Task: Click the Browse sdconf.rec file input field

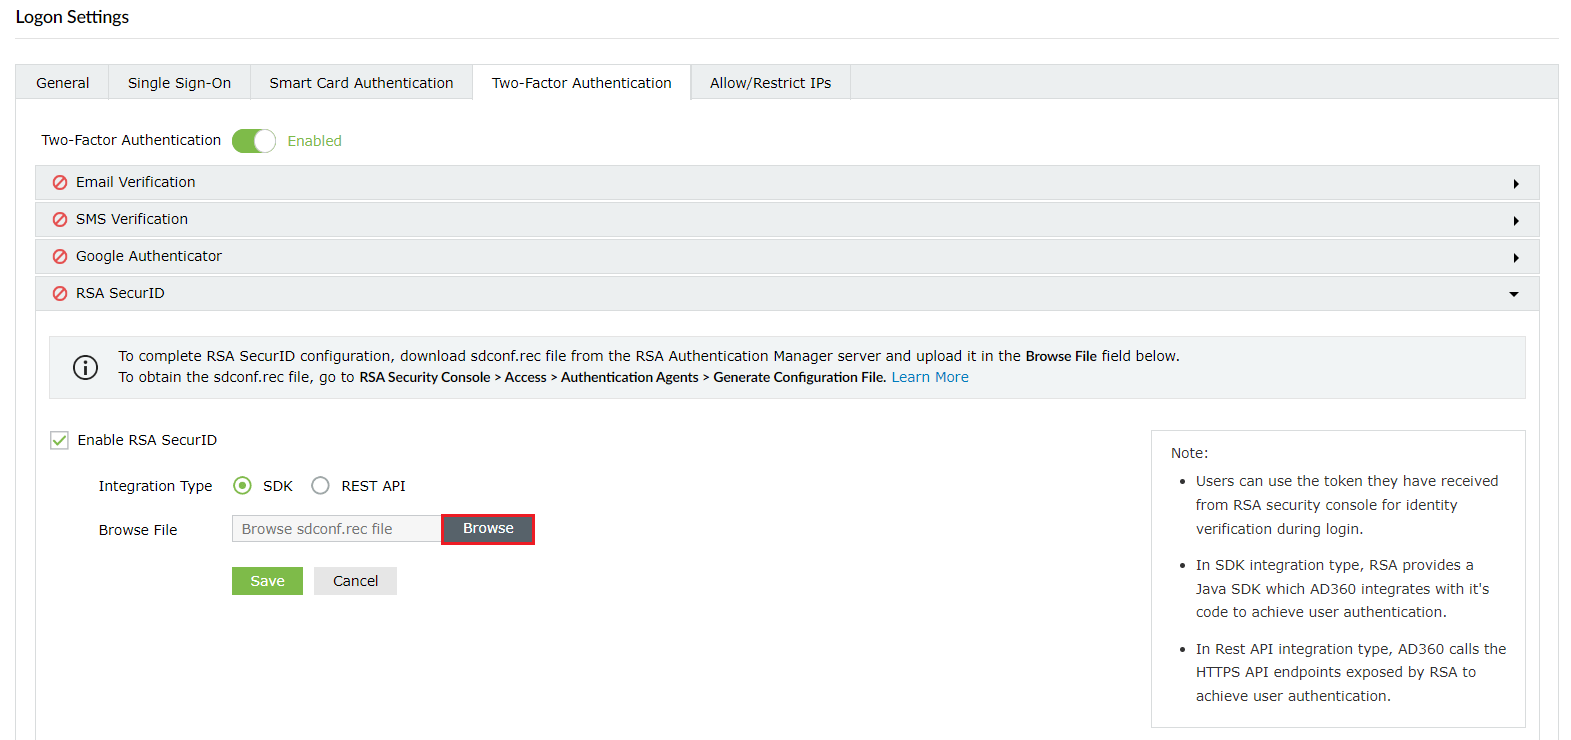Action: tap(337, 529)
